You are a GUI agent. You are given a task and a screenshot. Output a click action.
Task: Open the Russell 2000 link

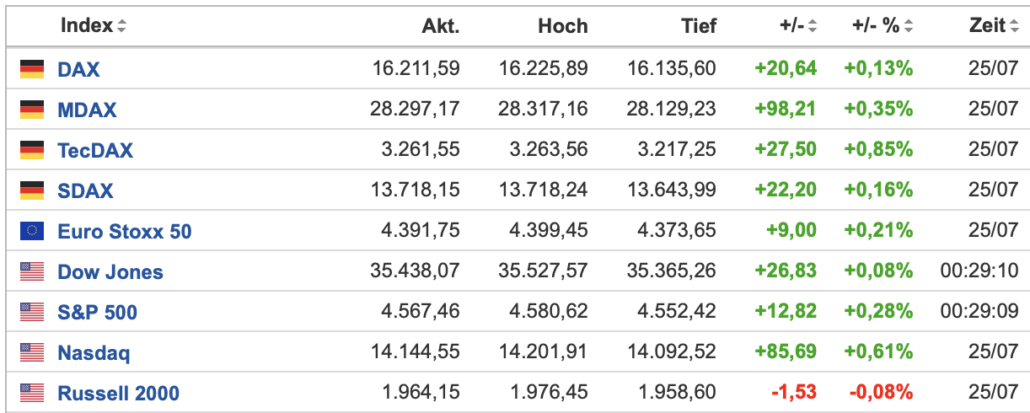coord(118,393)
